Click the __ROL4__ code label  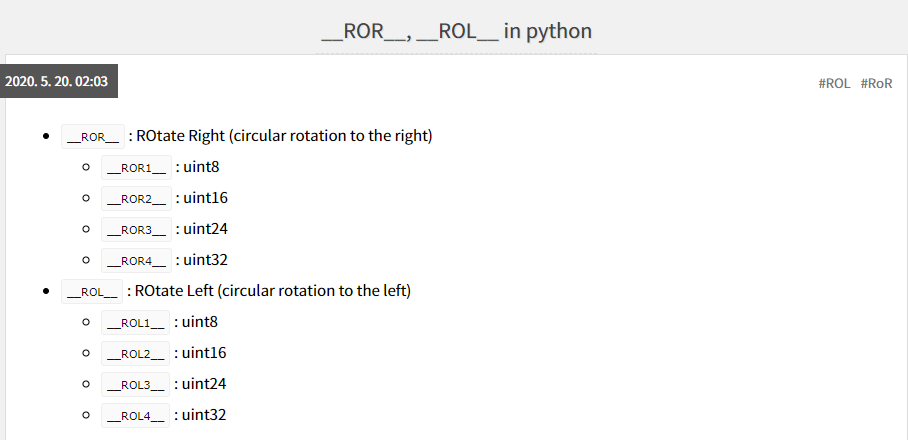[x=136, y=415]
